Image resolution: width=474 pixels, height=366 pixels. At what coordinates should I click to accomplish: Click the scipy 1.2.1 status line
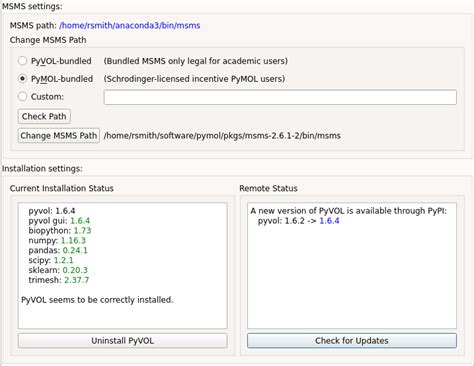[51, 260]
